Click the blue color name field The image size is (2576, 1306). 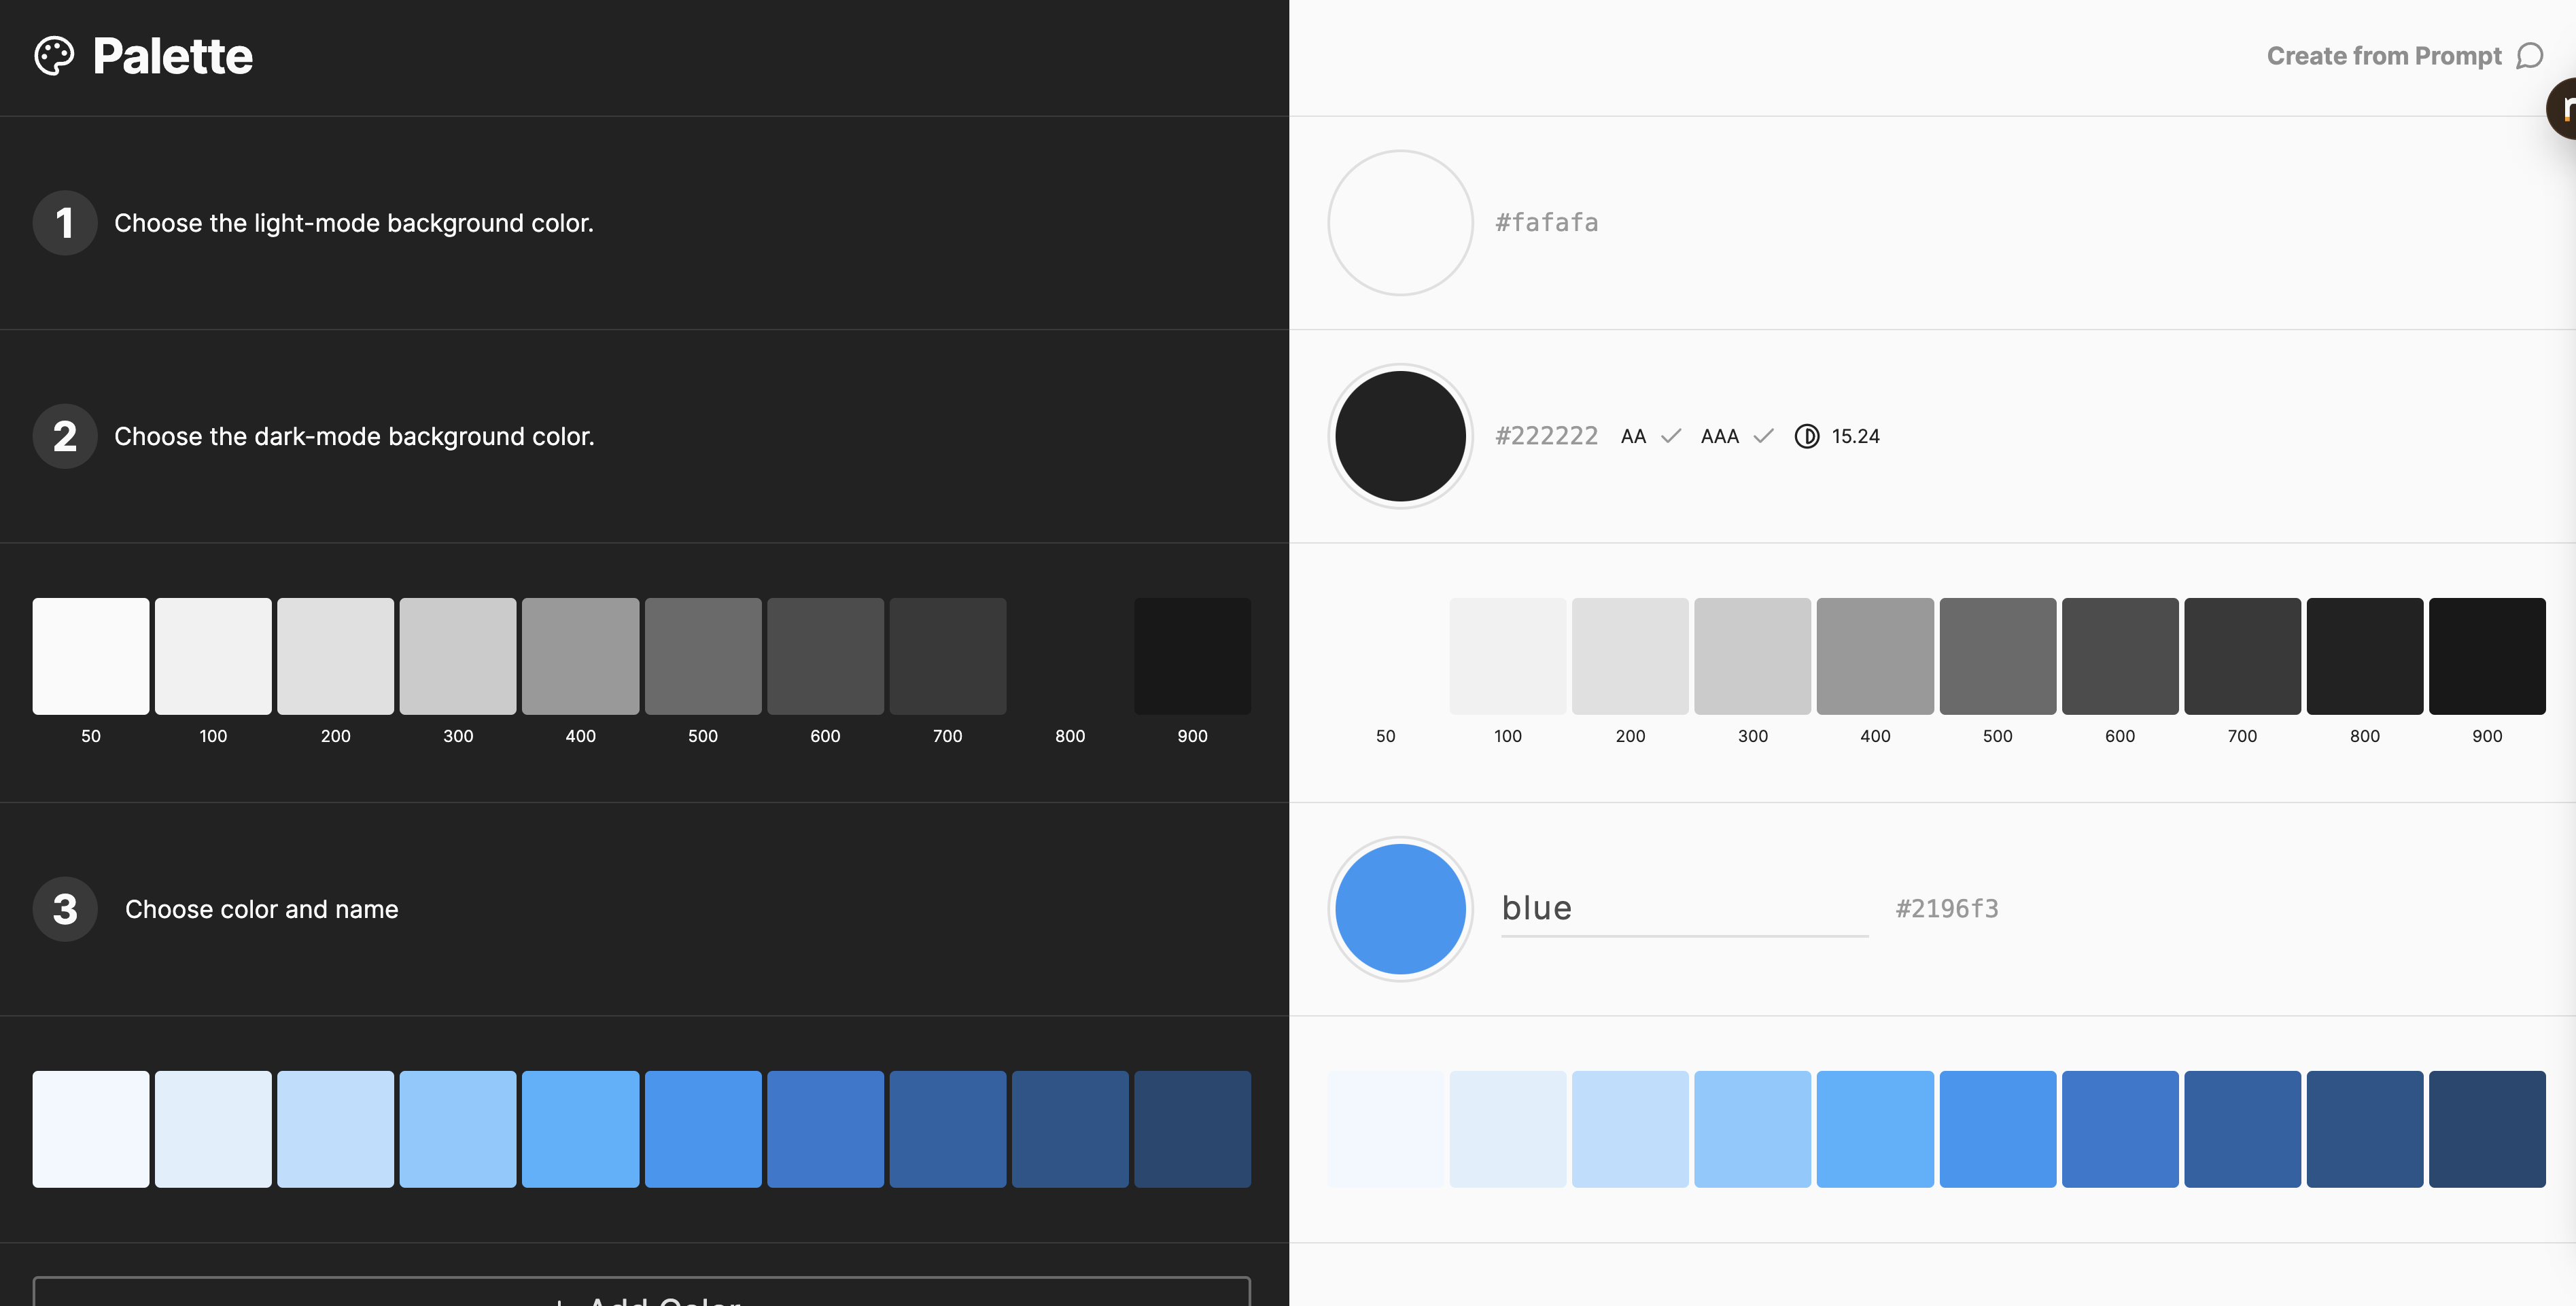click(x=1683, y=908)
